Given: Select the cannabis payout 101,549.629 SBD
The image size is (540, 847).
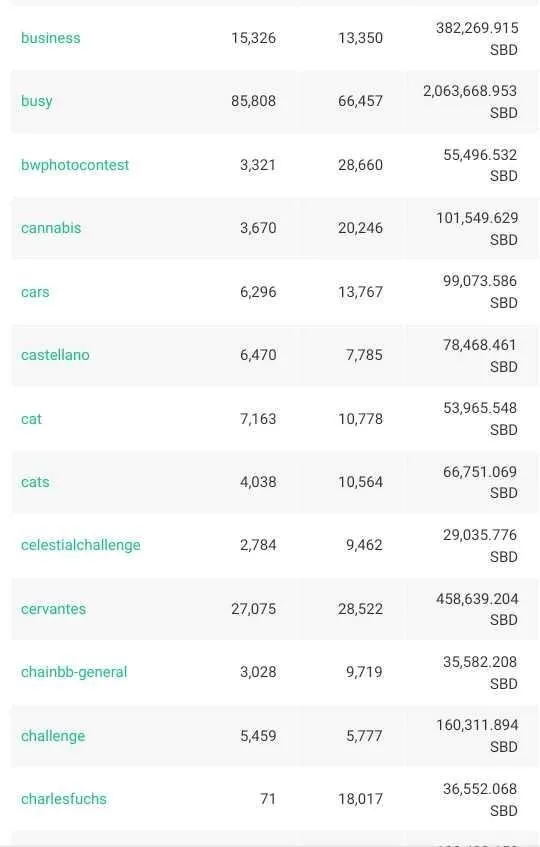Looking at the screenshot, I should click(477, 228).
